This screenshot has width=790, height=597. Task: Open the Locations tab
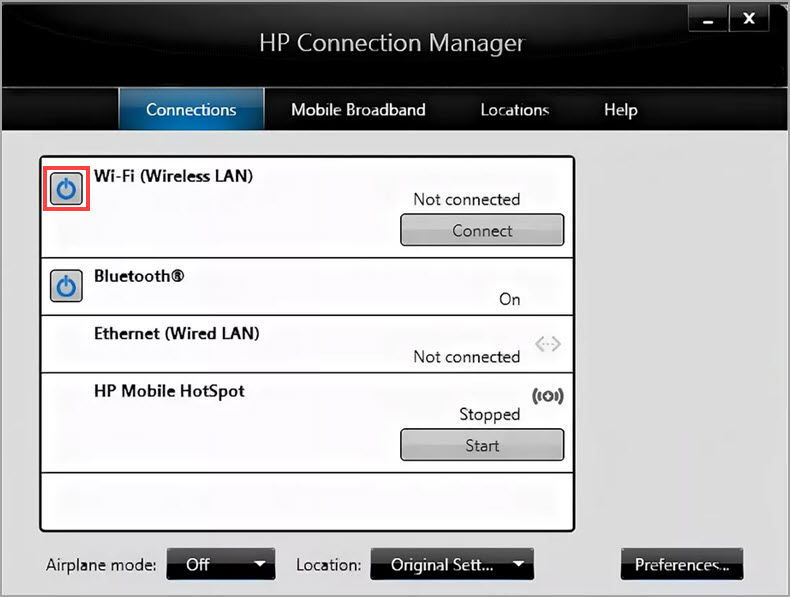point(514,109)
